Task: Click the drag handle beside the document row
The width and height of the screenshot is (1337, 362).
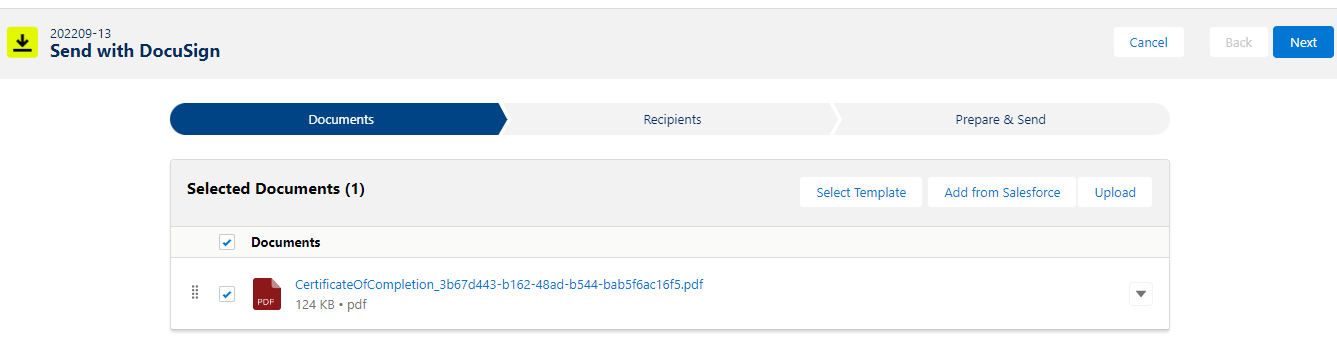Action: pos(195,293)
